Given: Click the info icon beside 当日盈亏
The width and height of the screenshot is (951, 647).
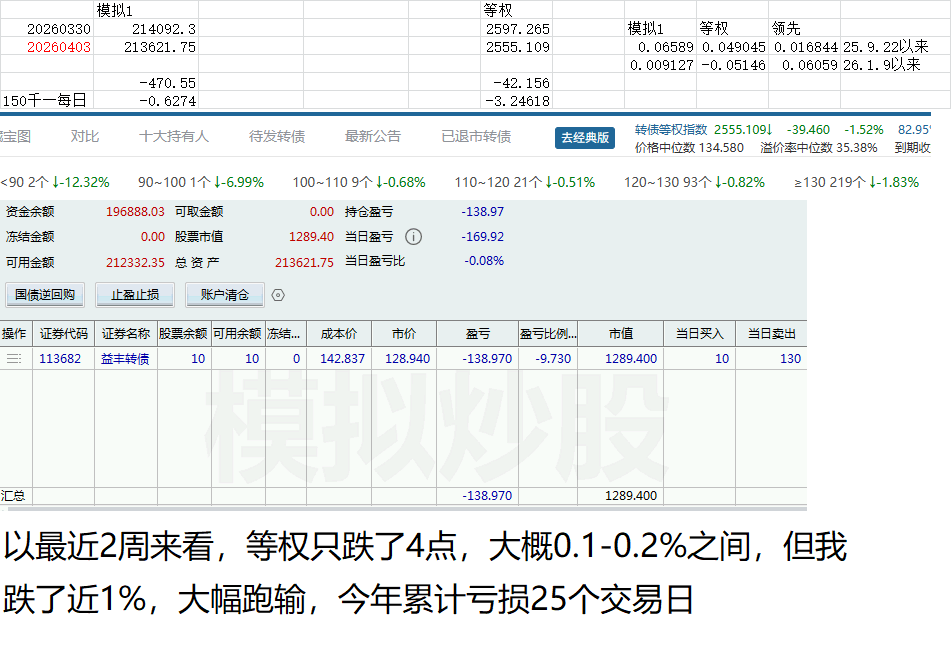Looking at the screenshot, I should pos(413,237).
